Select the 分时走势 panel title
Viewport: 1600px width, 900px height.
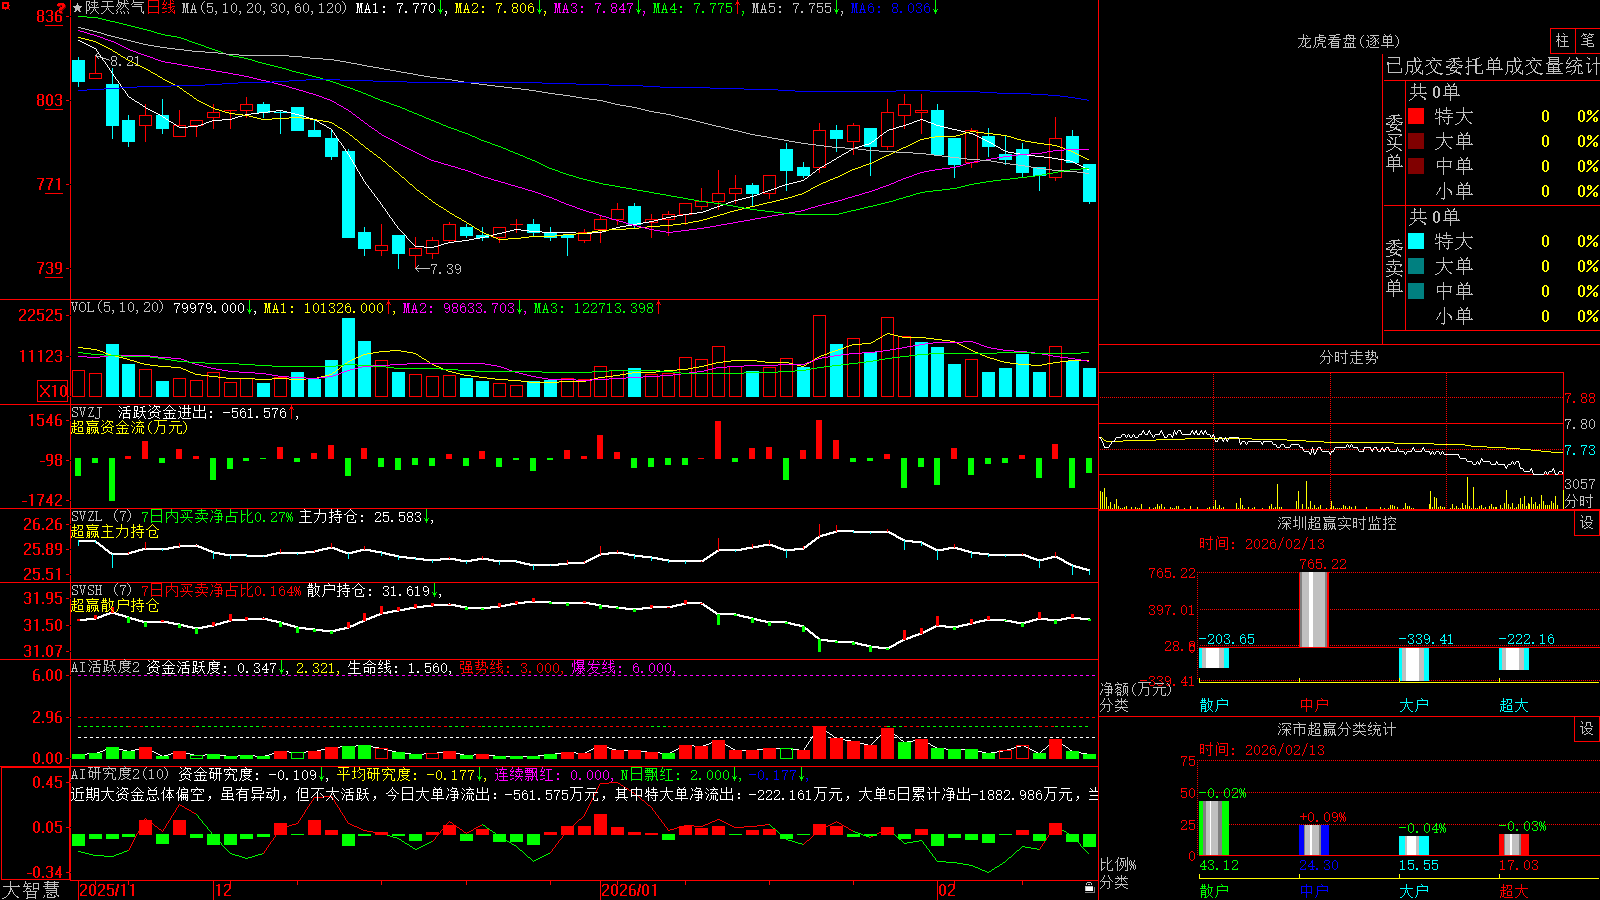pyautogui.click(x=1348, y=357)
